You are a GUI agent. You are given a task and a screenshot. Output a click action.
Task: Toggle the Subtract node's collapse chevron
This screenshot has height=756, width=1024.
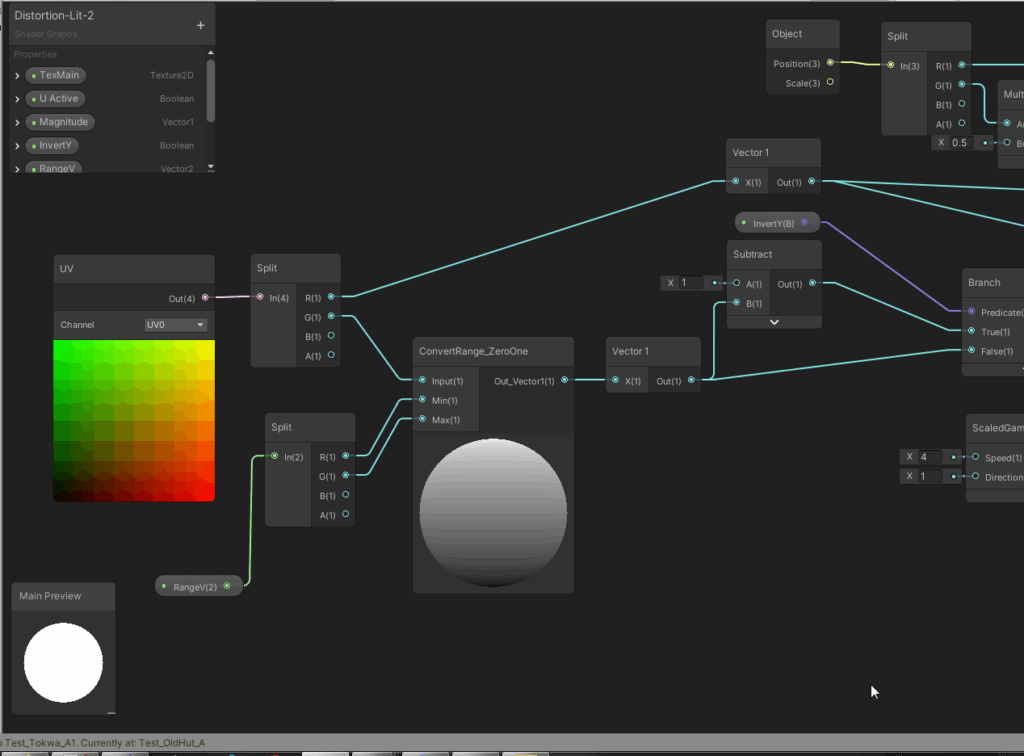tap(774, 322)
